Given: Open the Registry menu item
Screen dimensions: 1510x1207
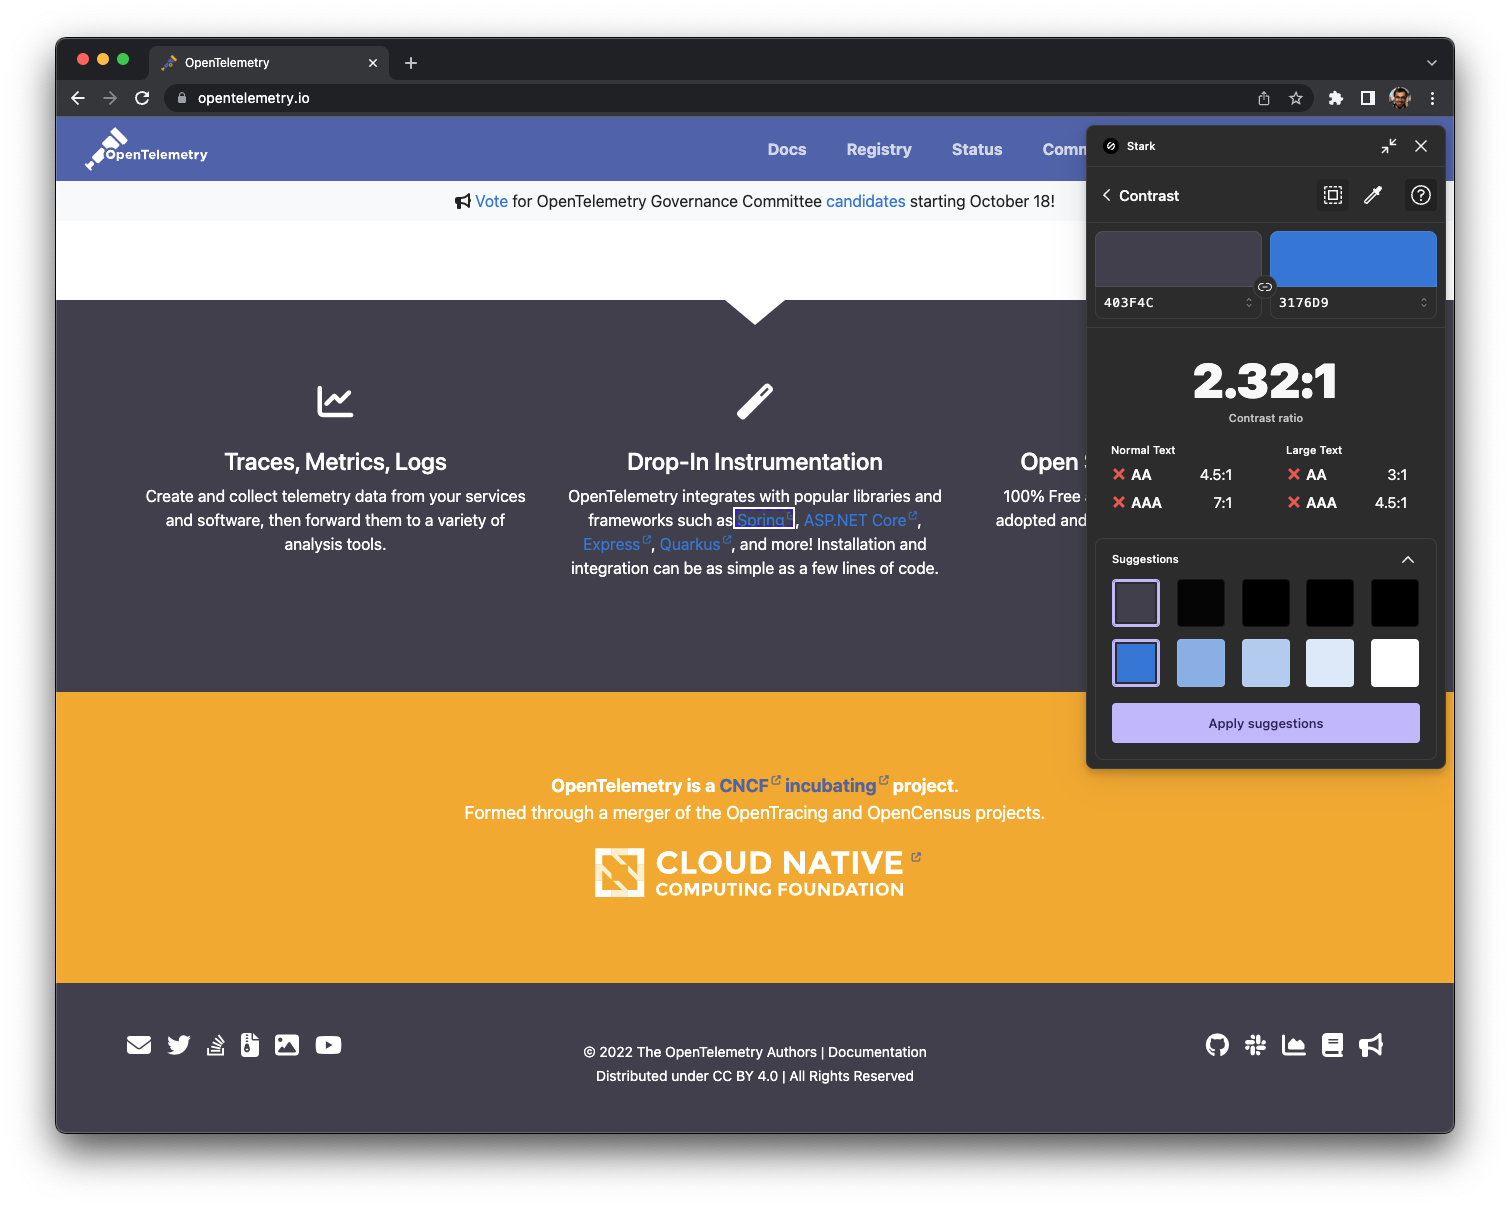Looking at the screenshot, I should pos(879,149).
